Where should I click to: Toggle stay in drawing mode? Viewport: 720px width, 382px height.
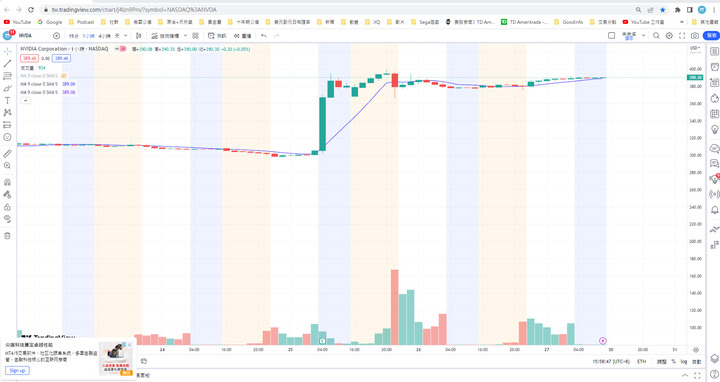(7, 195)
